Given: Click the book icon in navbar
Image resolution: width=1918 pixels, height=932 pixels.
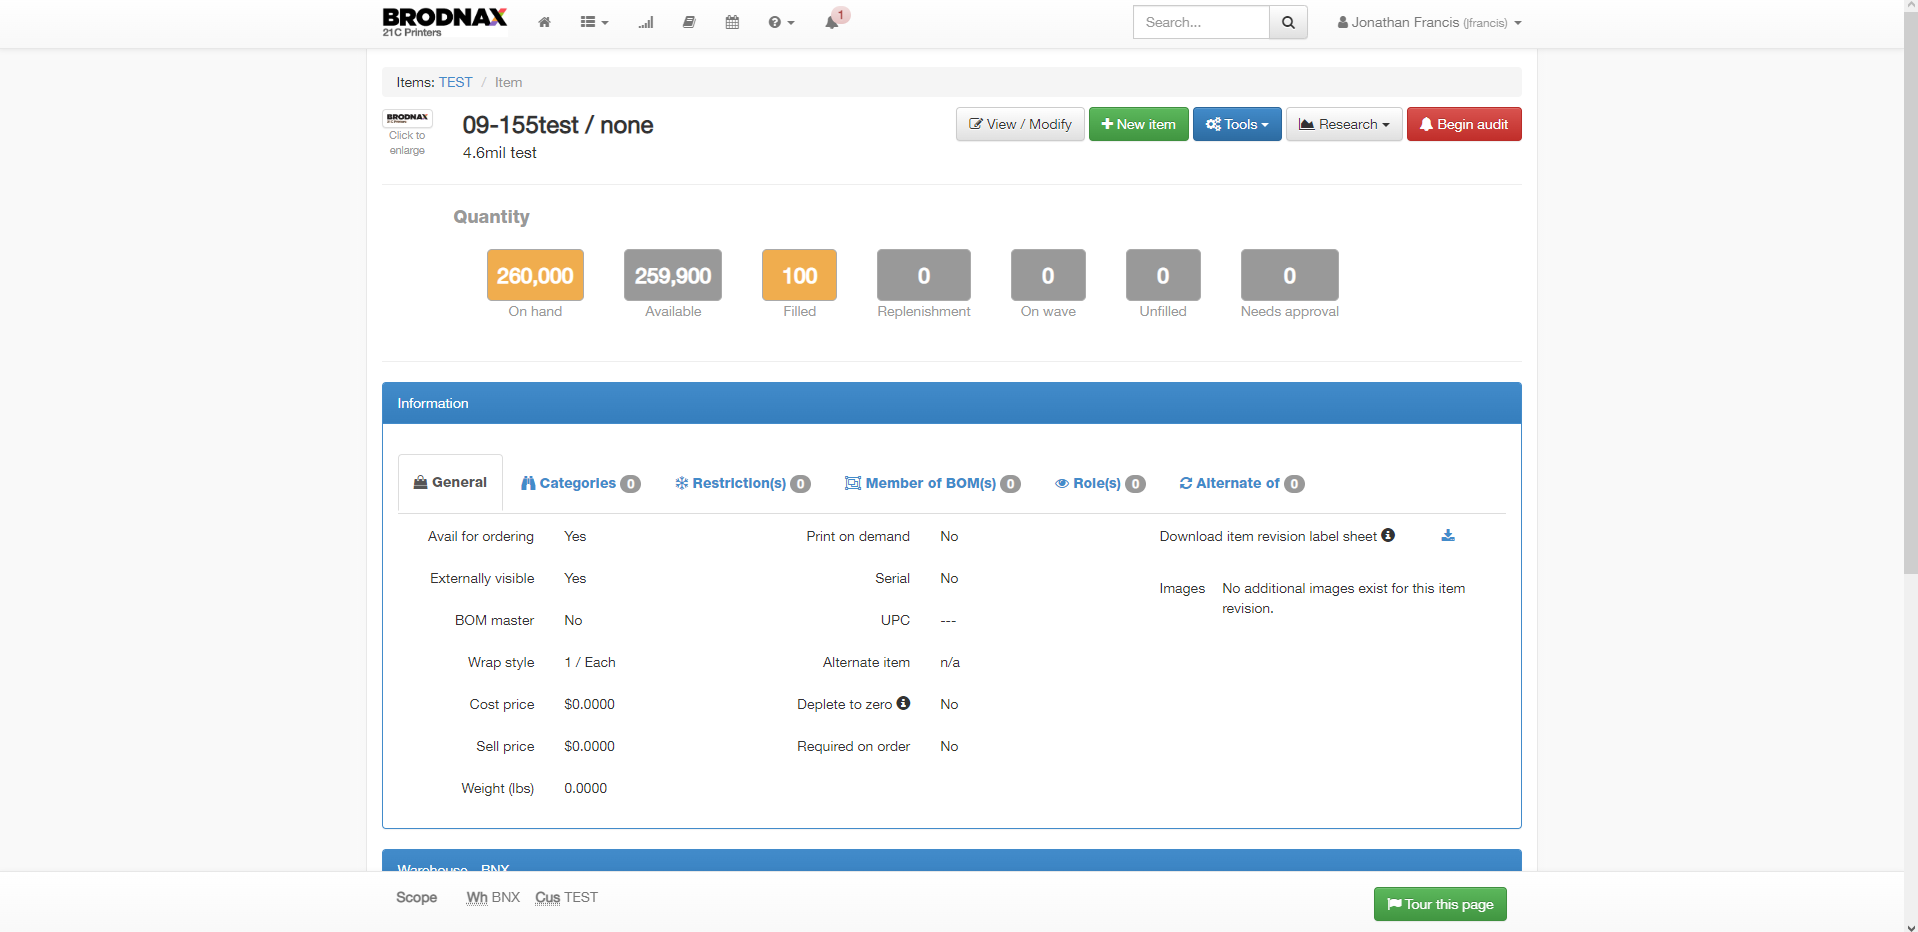Looking at the screenshot, I should [x=689, y=22].
